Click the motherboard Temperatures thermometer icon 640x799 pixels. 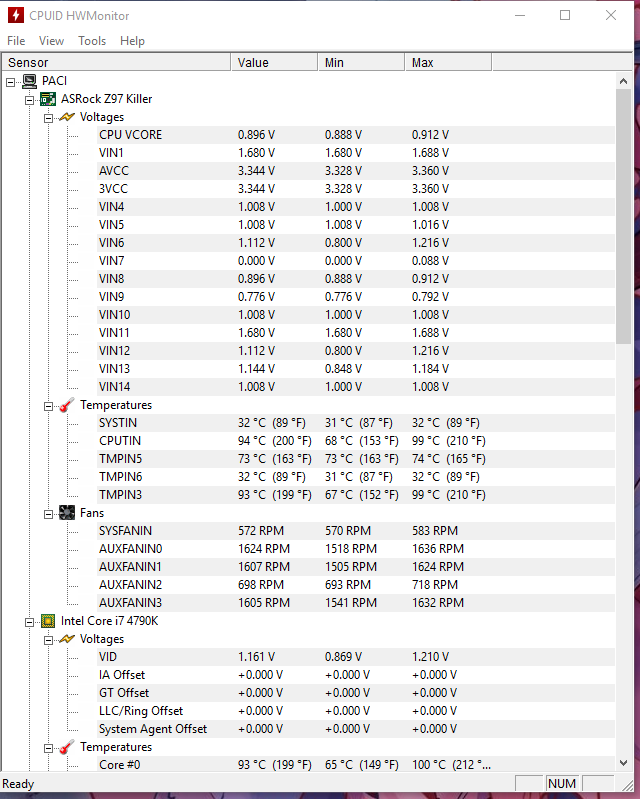click(67, 405)
